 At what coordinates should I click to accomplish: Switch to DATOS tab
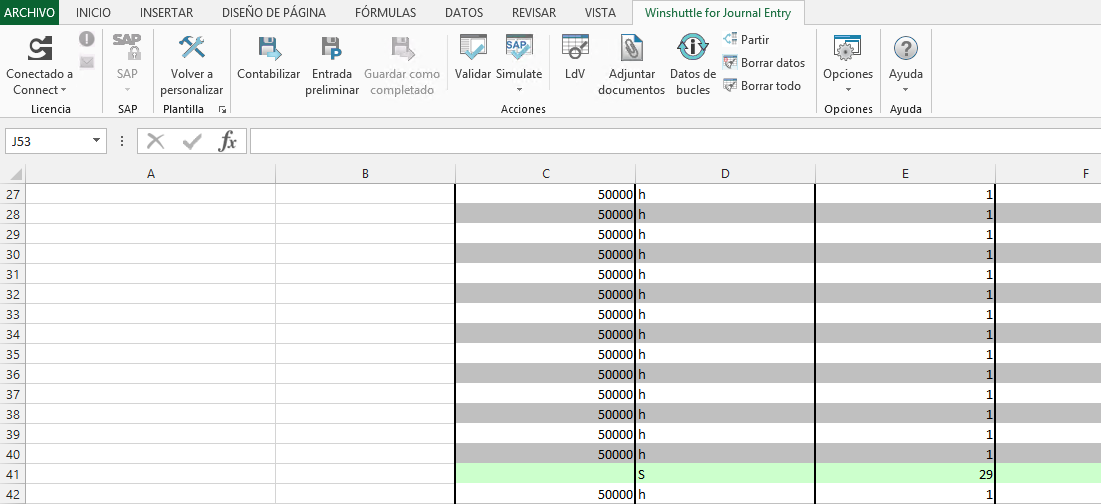click(464, 13)
